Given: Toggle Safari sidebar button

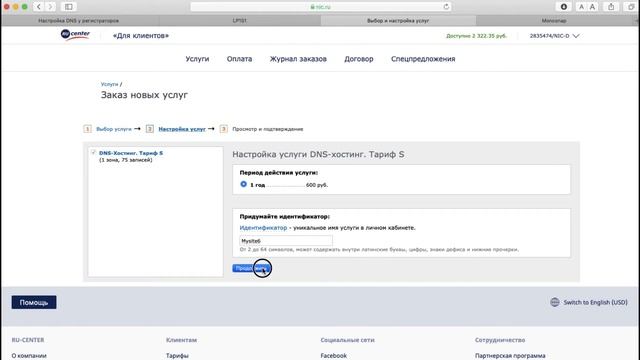Looking at the screenshot, I should (x=69, y=7).
